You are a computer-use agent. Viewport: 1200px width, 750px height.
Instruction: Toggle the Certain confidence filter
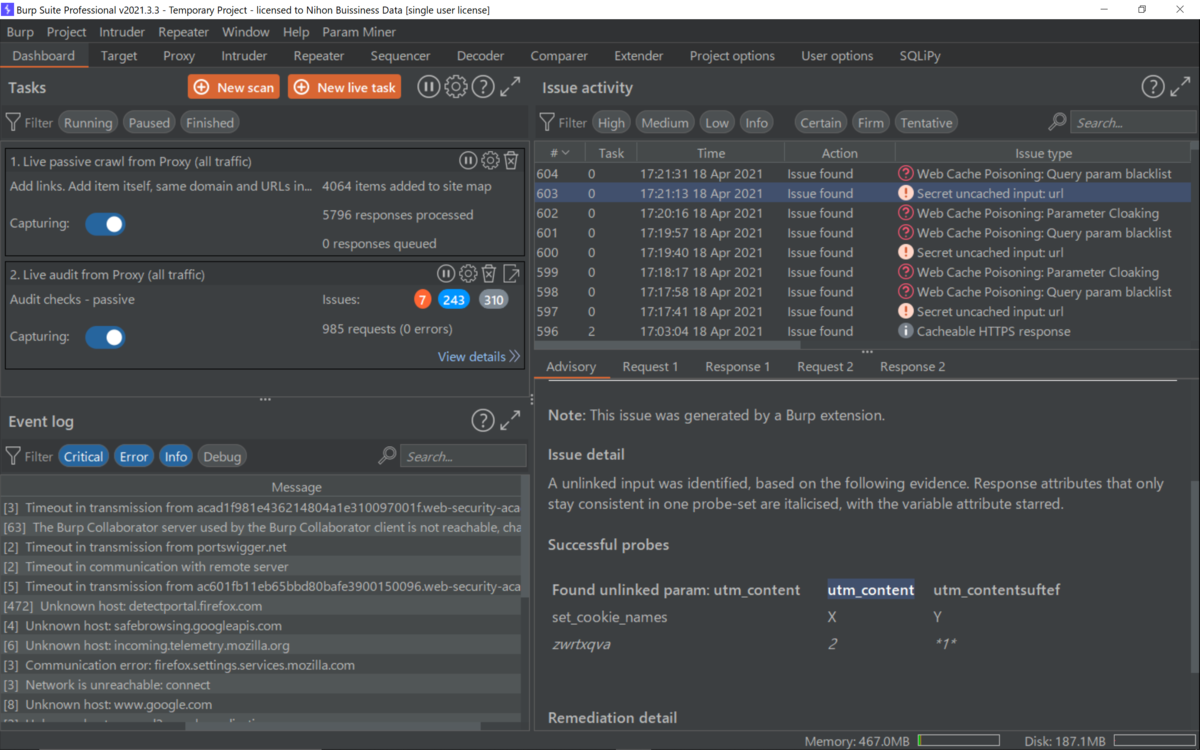[821, 123]
